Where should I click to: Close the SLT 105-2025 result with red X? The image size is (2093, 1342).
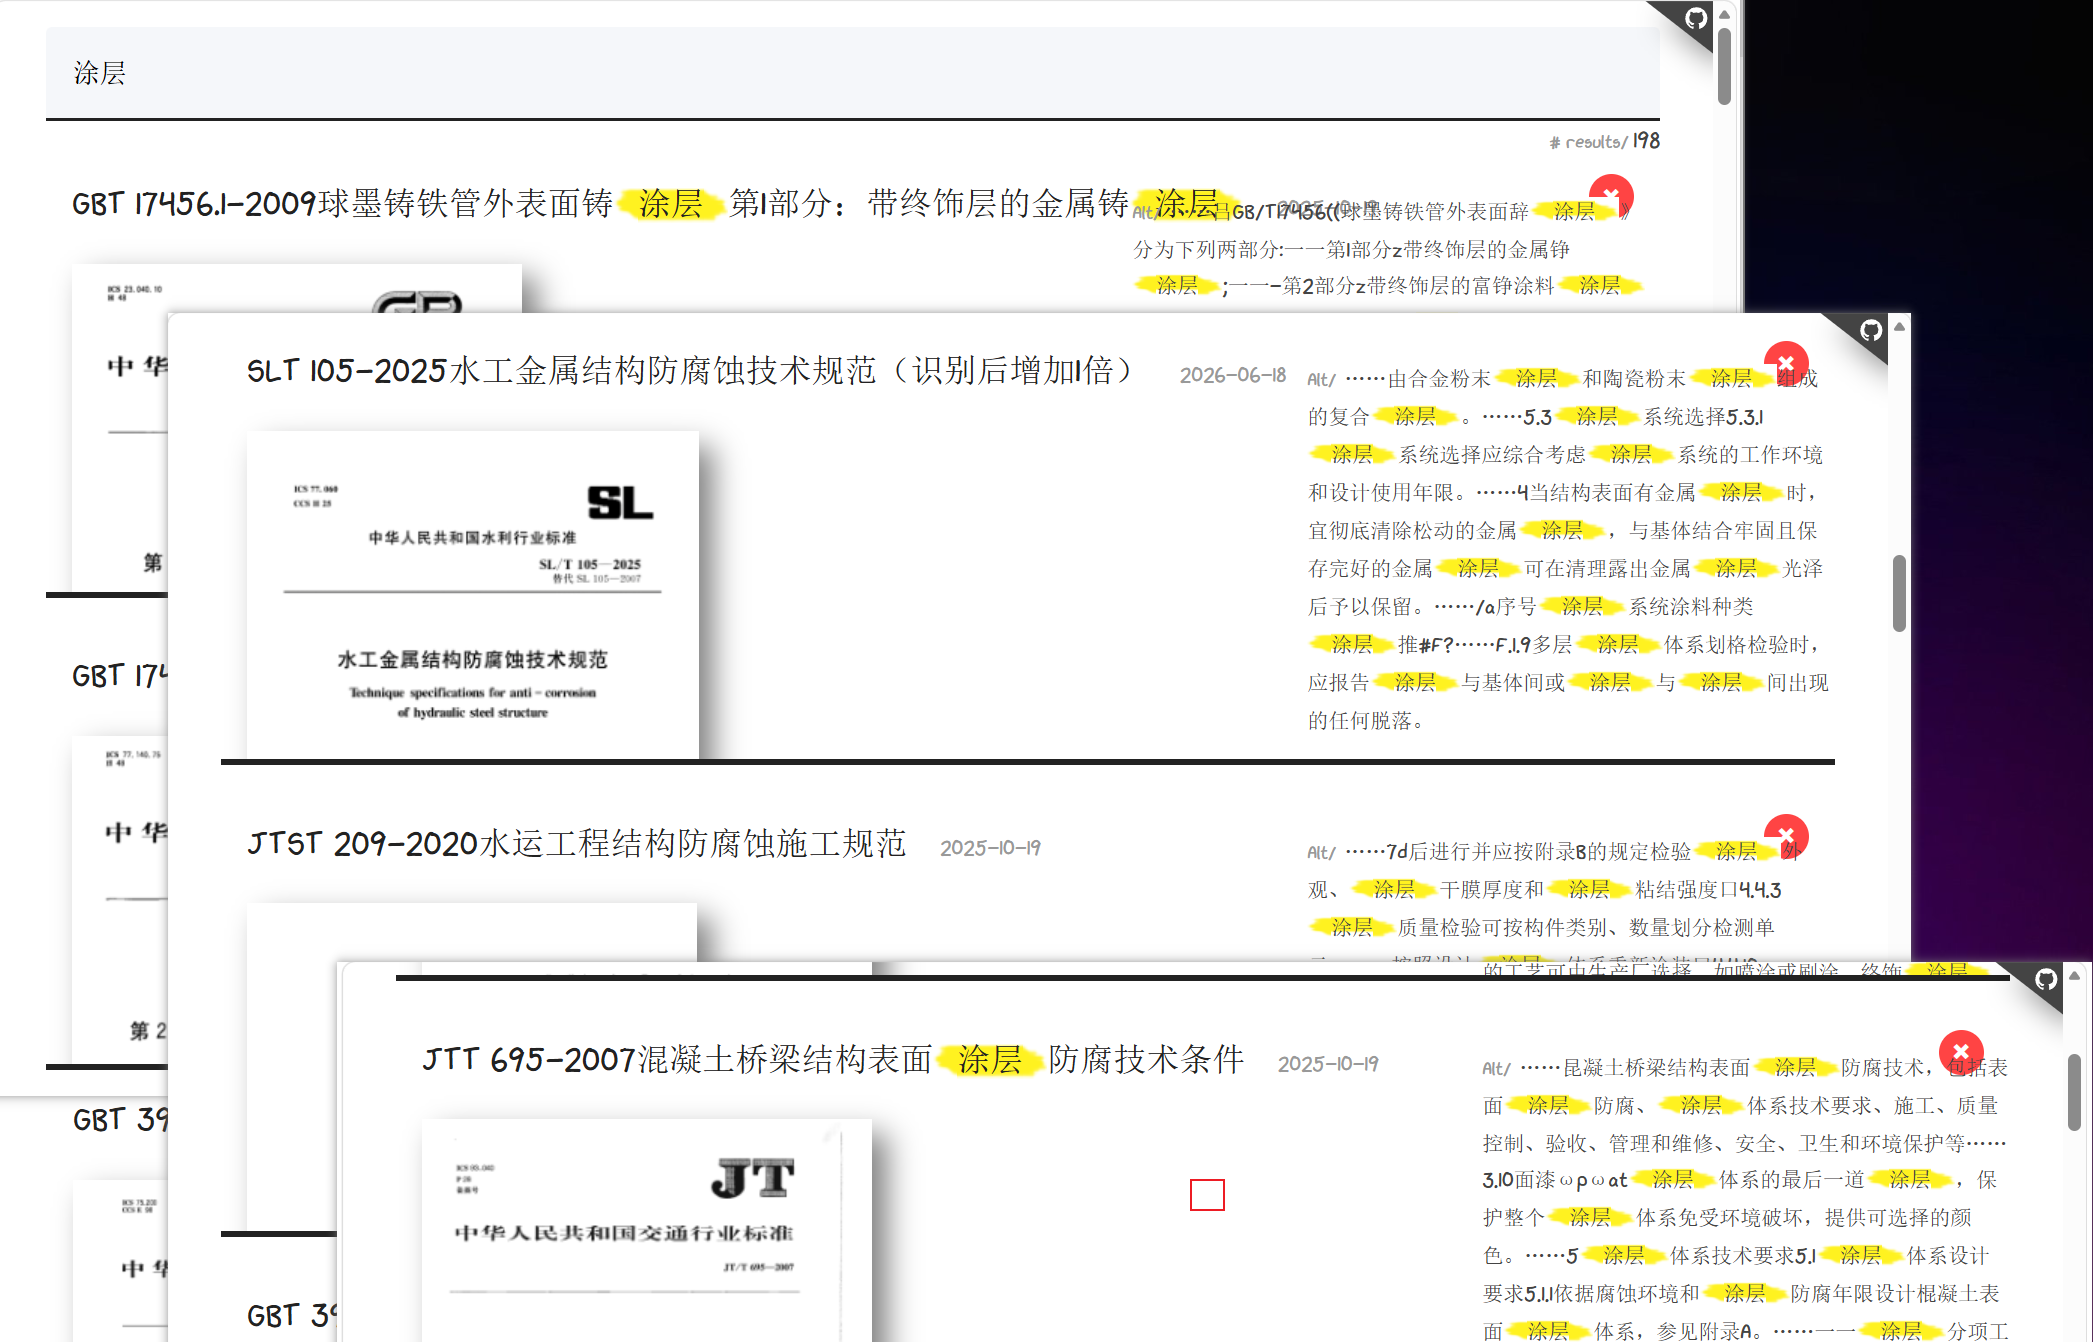pos(1786,363)
